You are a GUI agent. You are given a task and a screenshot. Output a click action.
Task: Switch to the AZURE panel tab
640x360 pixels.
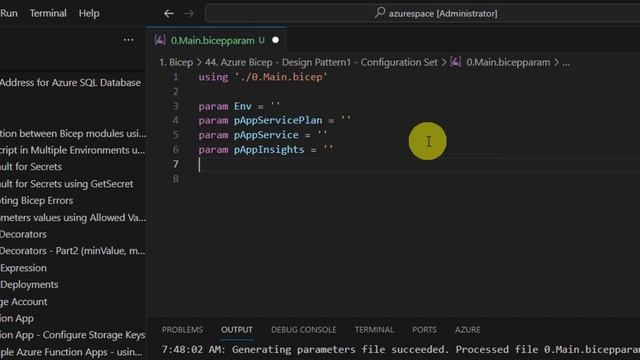(x=468, y=329)
